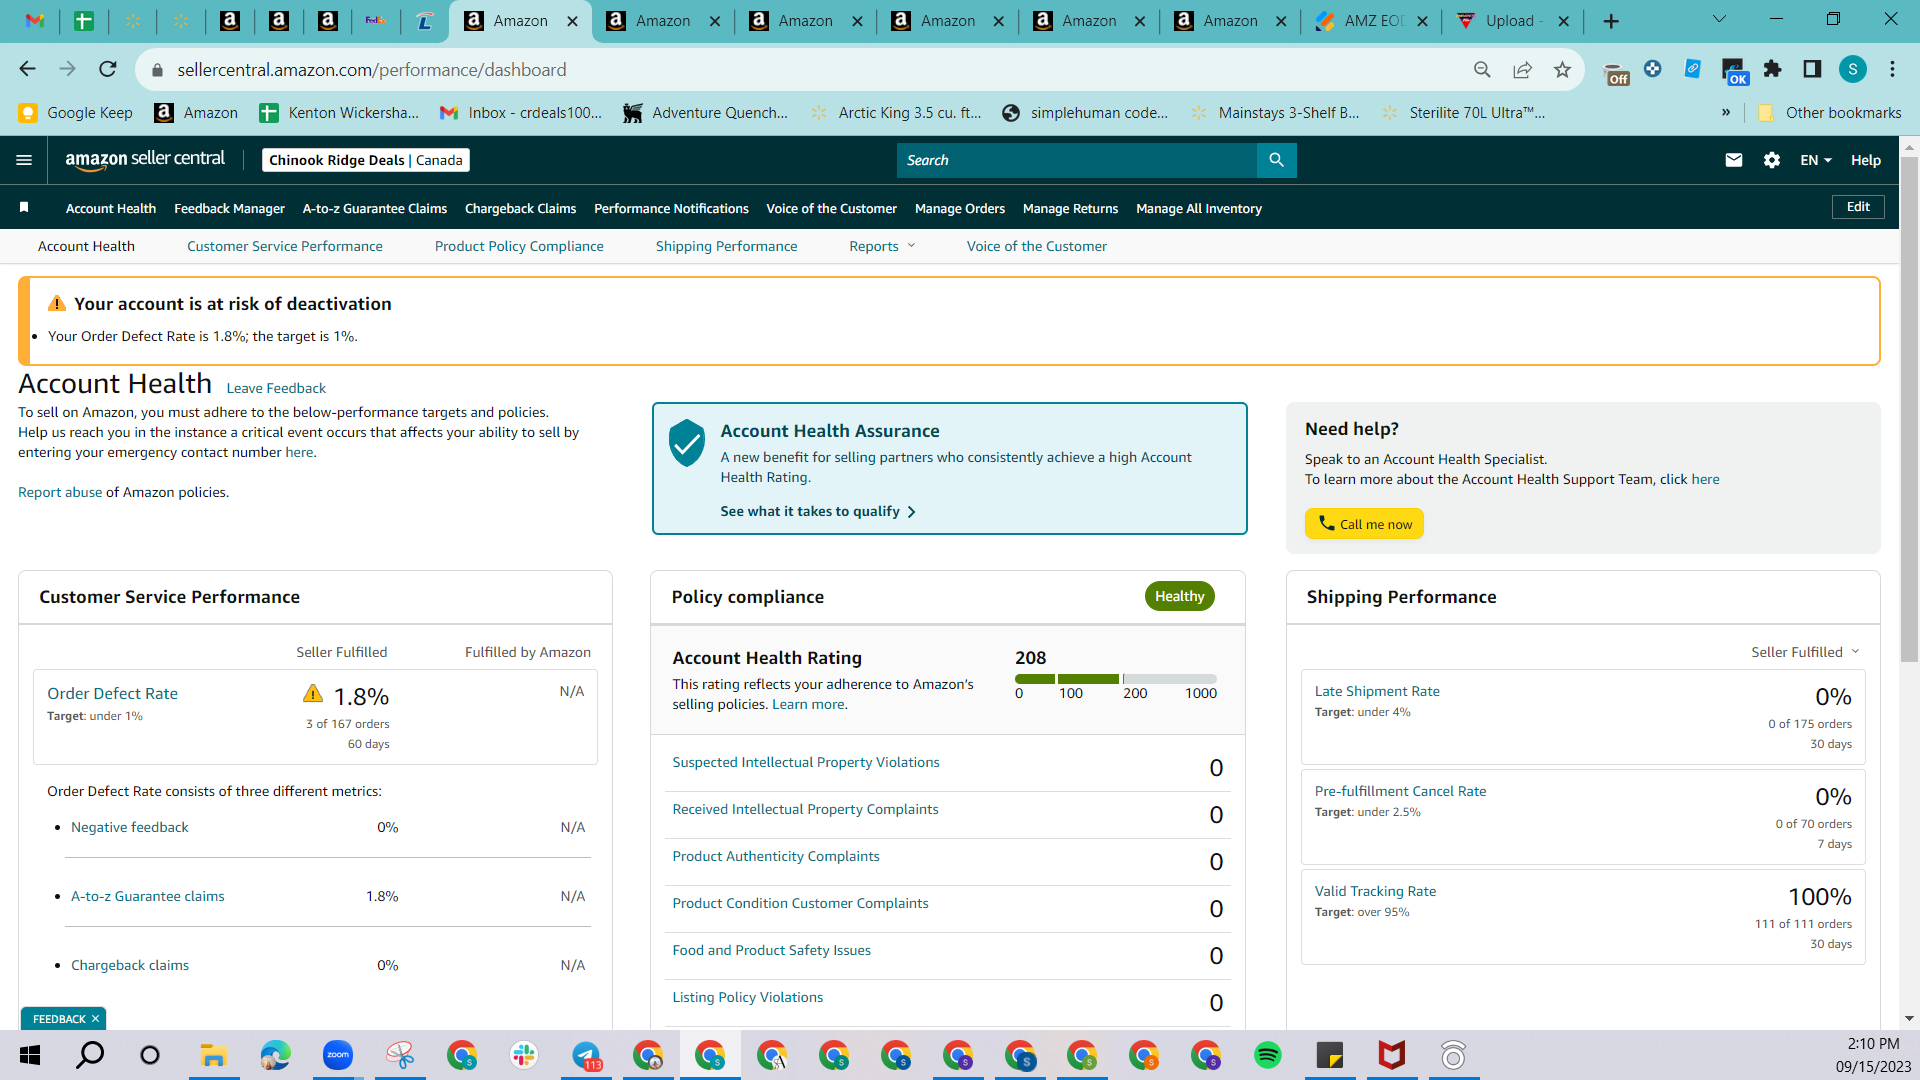Open the Order Defect Rate link
The height and width of the screenshot is (1080, 1920).
pos(112,693)
